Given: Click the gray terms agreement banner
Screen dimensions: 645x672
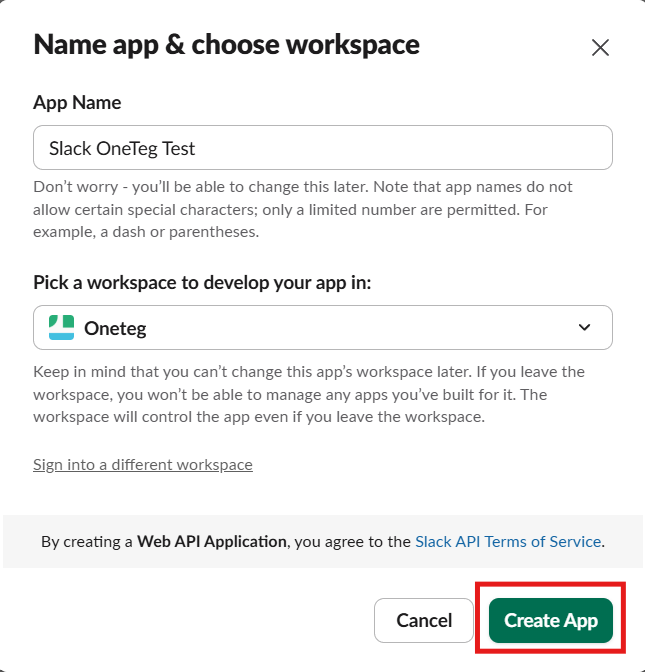Looking at the screenshot, I should click(x=323, y=541).
